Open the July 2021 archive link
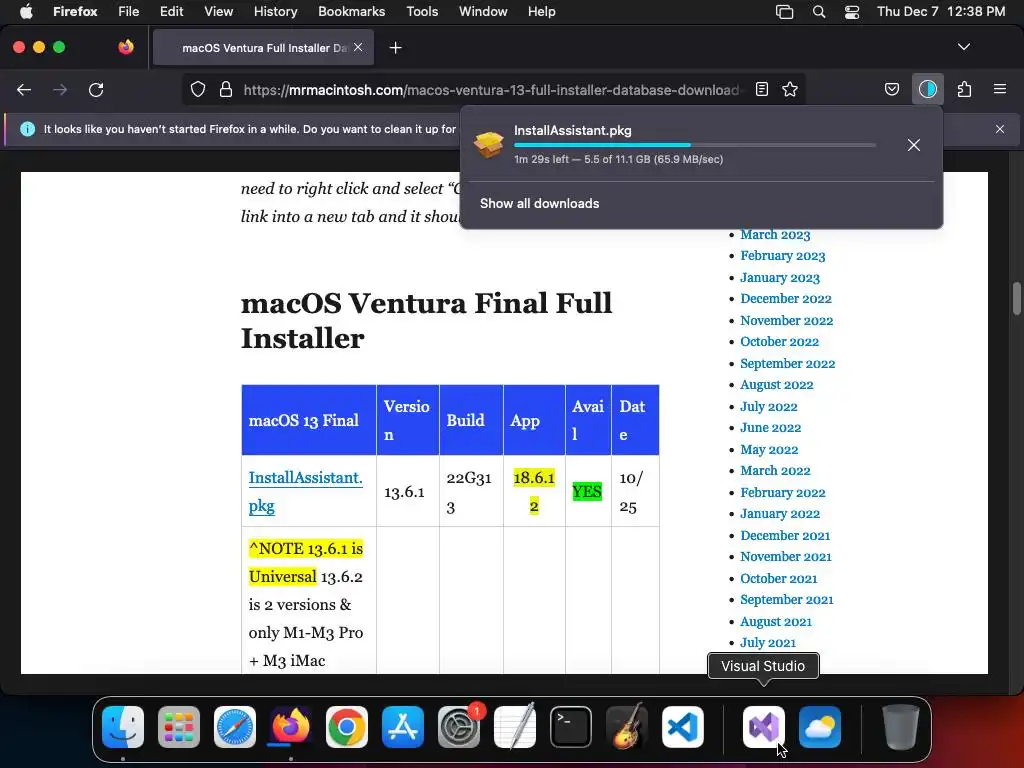This screenshot has height=768, width=1024. (x=767, y=643)
